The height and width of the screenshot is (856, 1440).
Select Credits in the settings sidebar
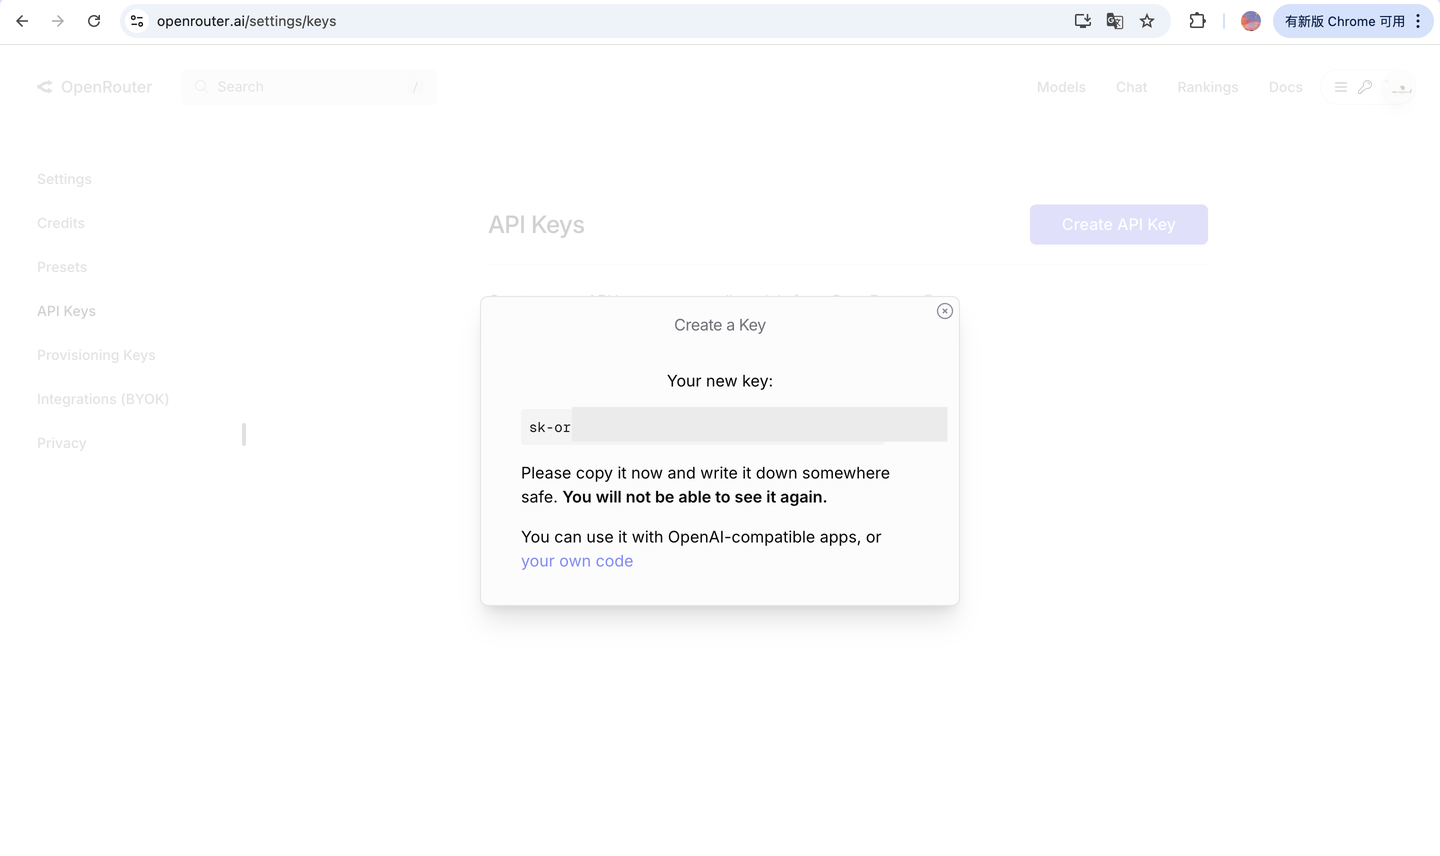pyautogui.click(x=61, y=223)
